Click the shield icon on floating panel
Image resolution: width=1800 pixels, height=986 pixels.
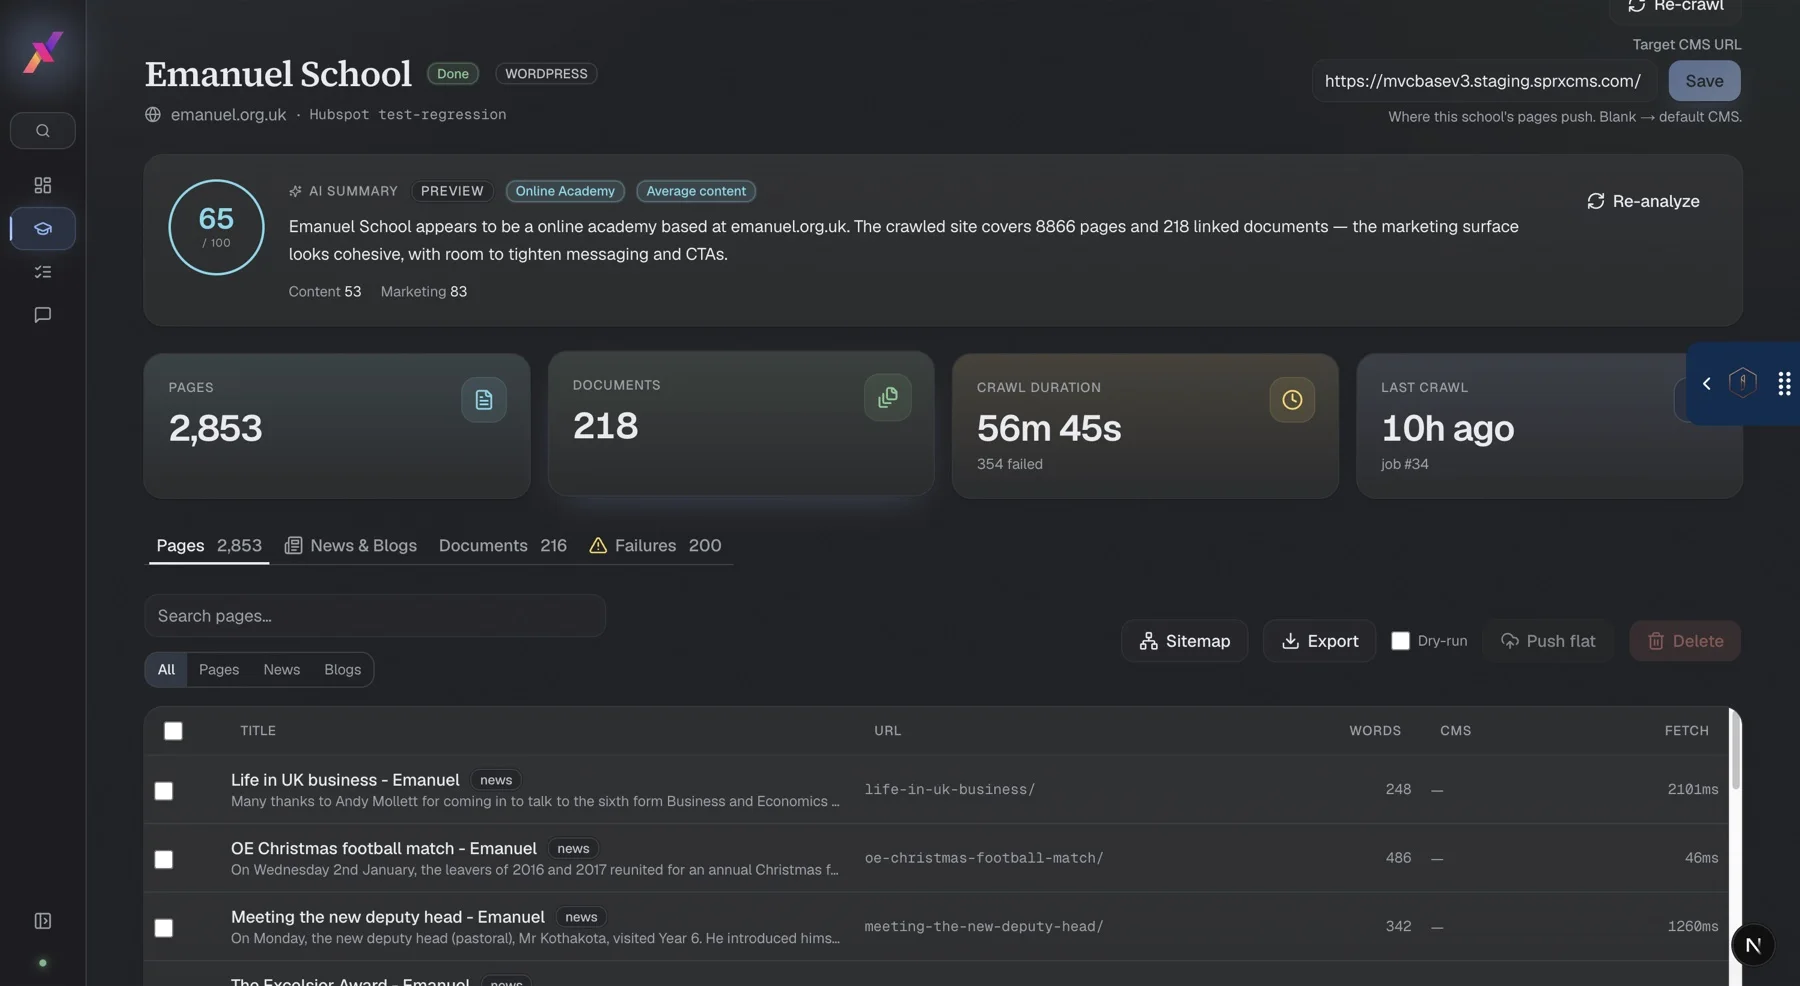tap(1743, 383)
